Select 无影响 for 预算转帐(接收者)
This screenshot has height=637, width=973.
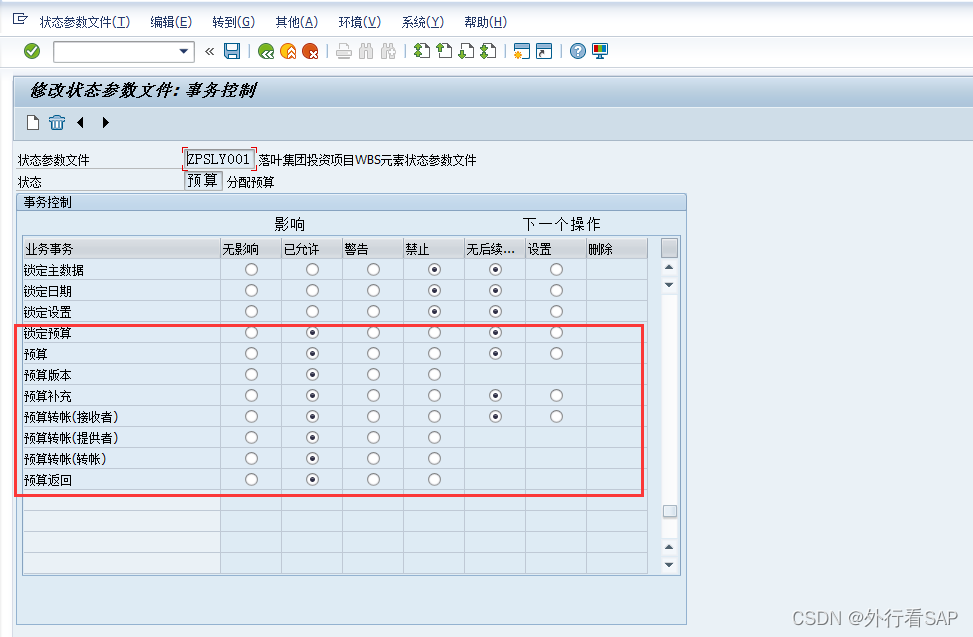pyautogui.click(x=251, y=417)
